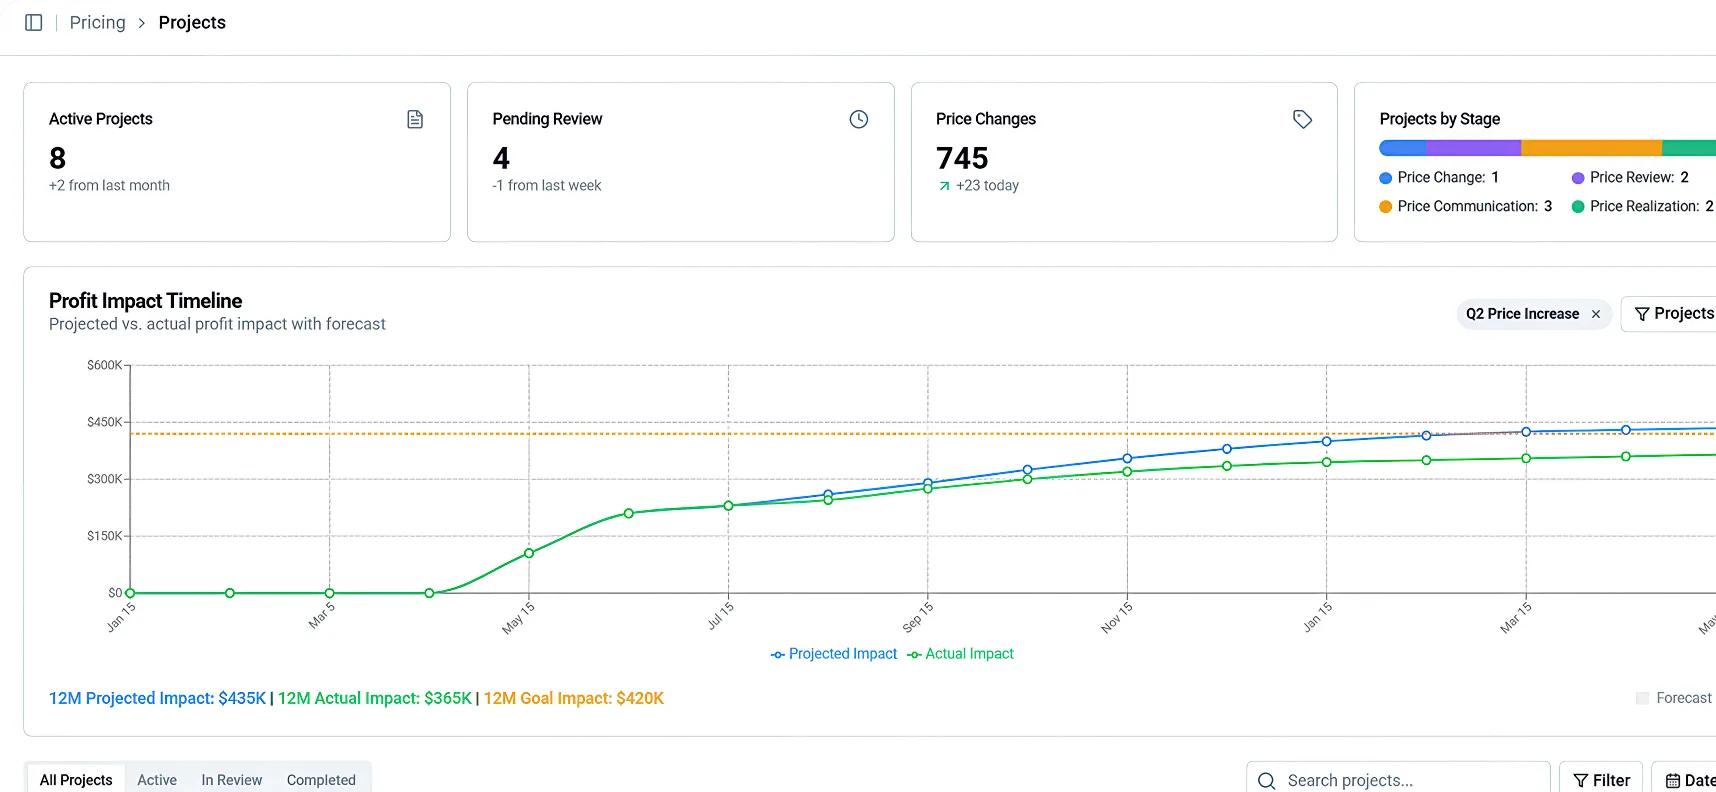The height and width of the screenshot is (792, 1716).
Task: Click the purple Price Review stage bar segment
Action: click(x=1473, y=148)
